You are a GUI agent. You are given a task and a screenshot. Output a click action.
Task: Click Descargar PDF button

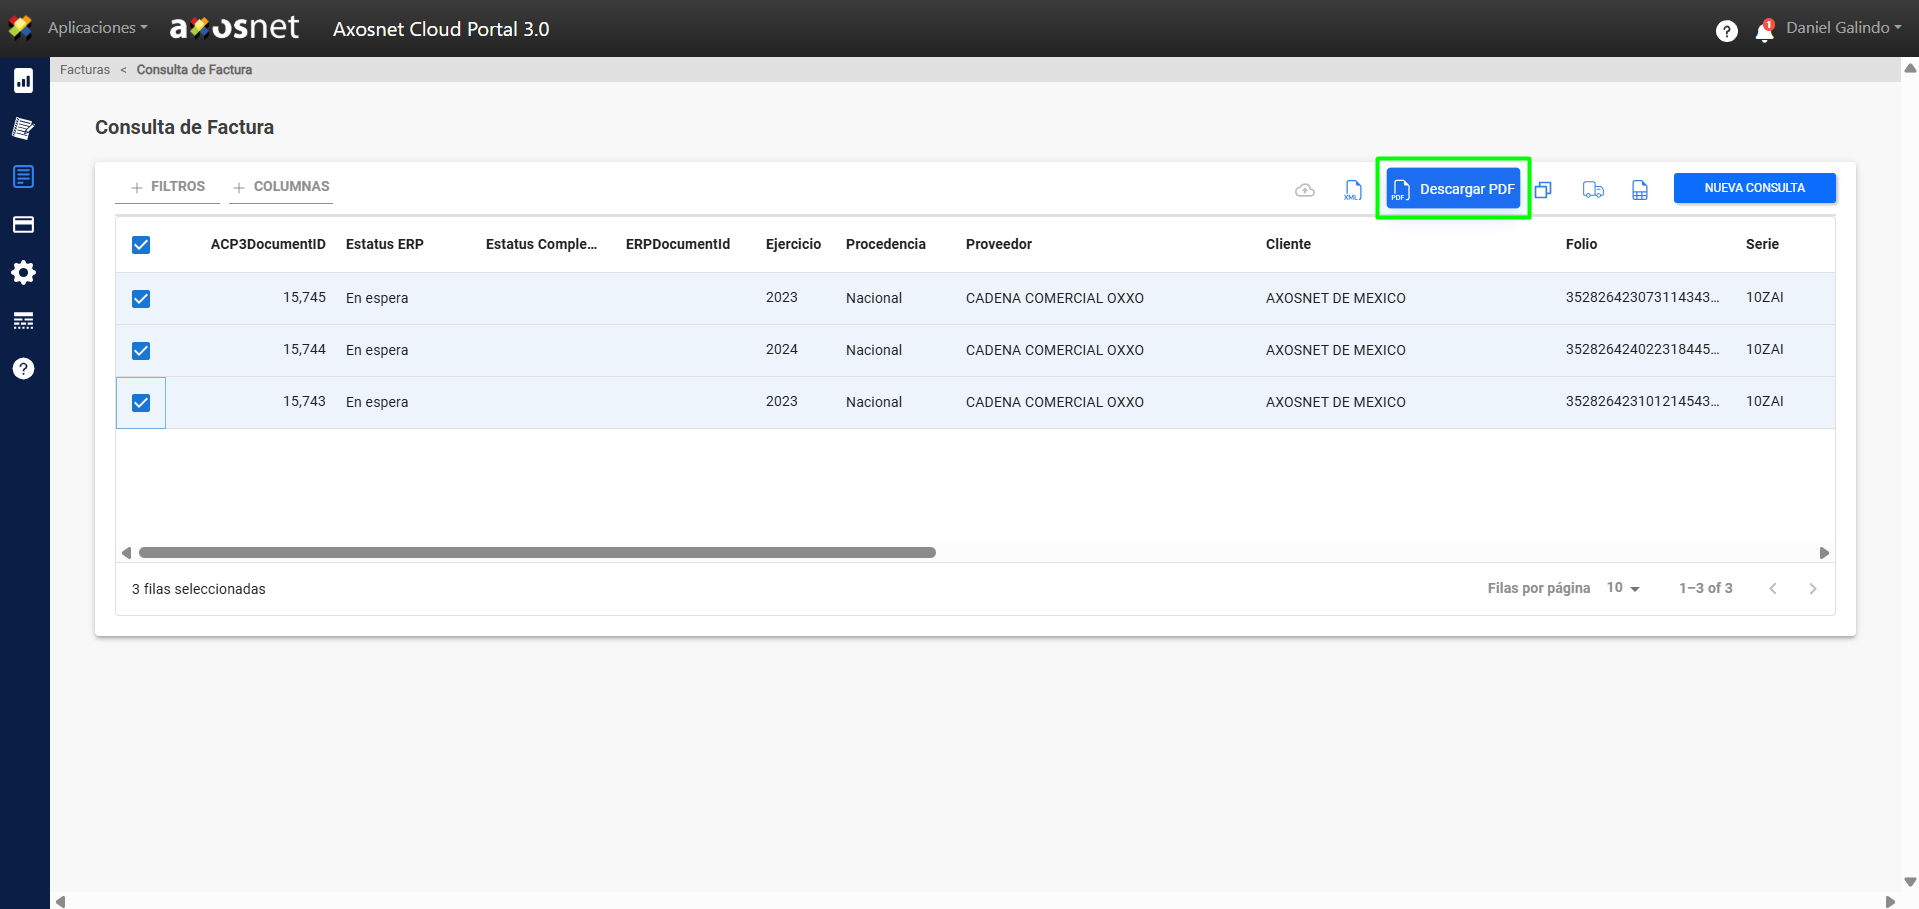(x=1453, y=189)
